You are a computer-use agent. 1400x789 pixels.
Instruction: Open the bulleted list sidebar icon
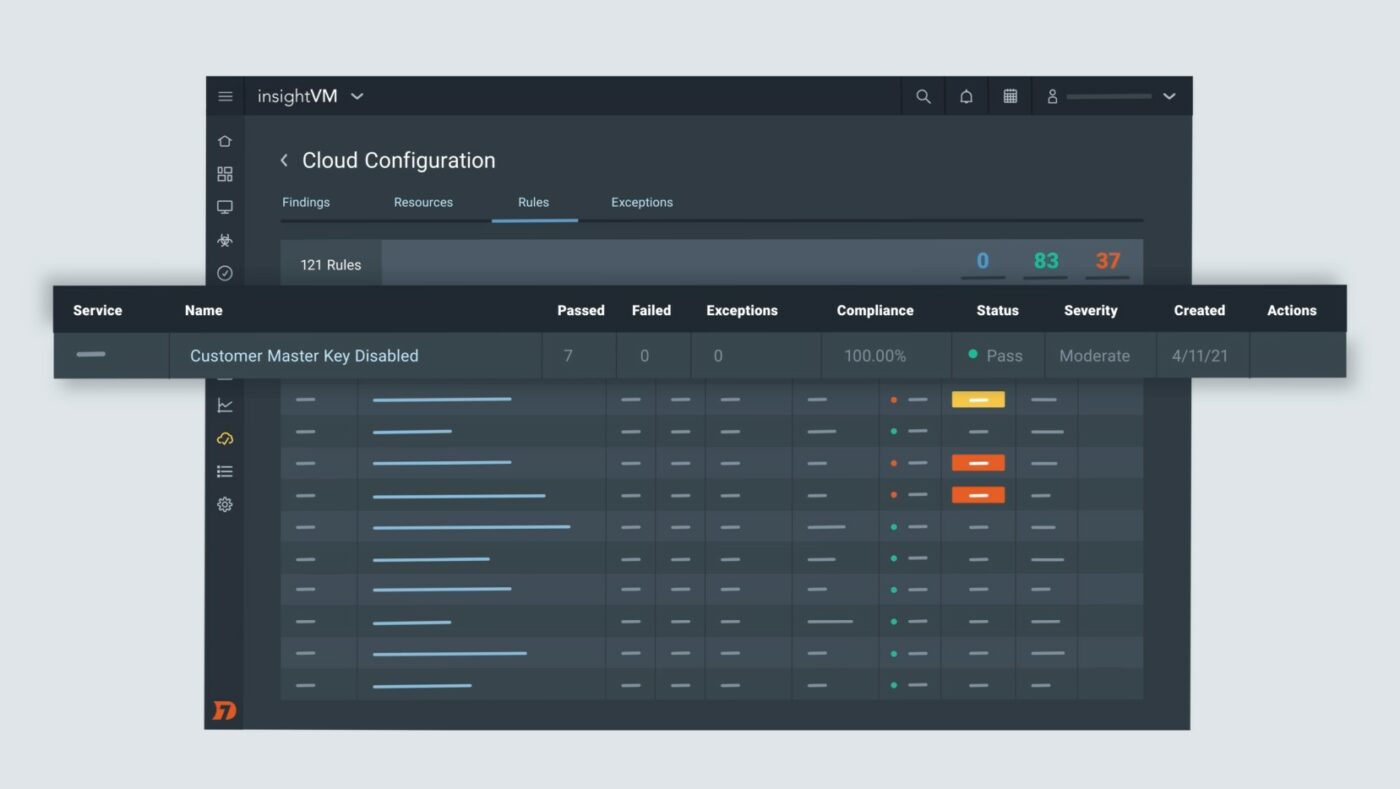pyautogui.click(x=225, y=471)
